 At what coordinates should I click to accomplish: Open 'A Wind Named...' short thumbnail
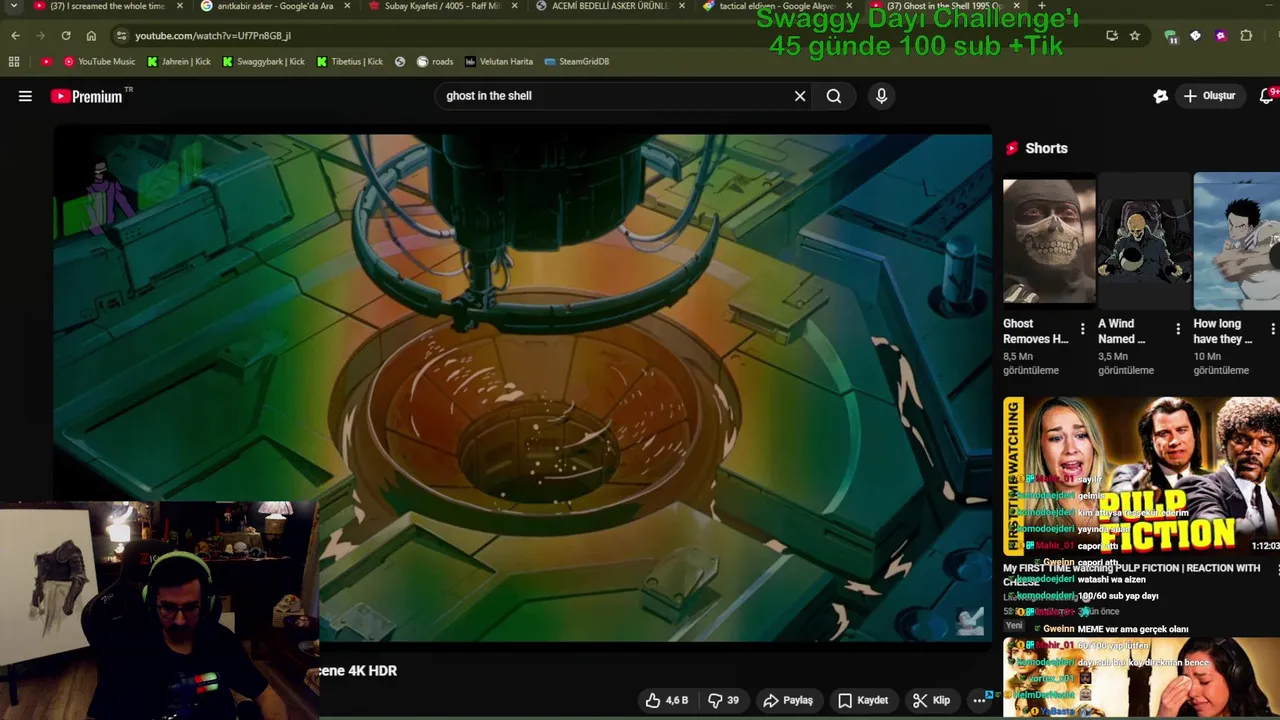coord(1144,241)
